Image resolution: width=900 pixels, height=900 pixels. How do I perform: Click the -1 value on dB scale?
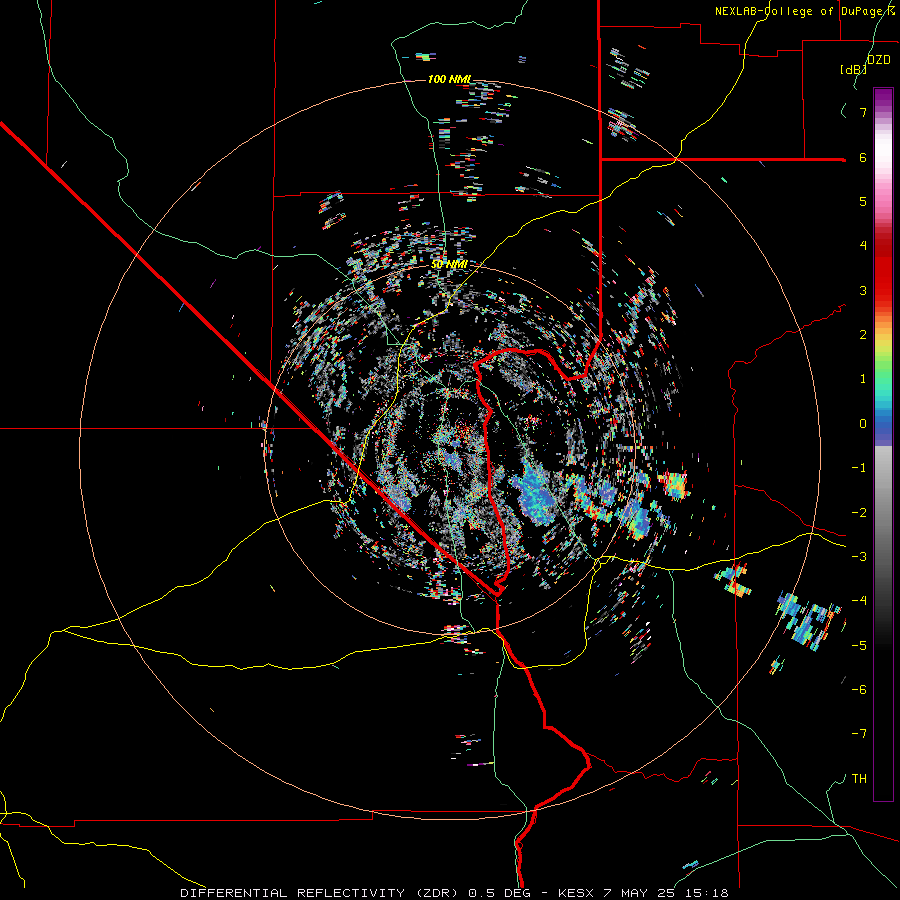859,468
